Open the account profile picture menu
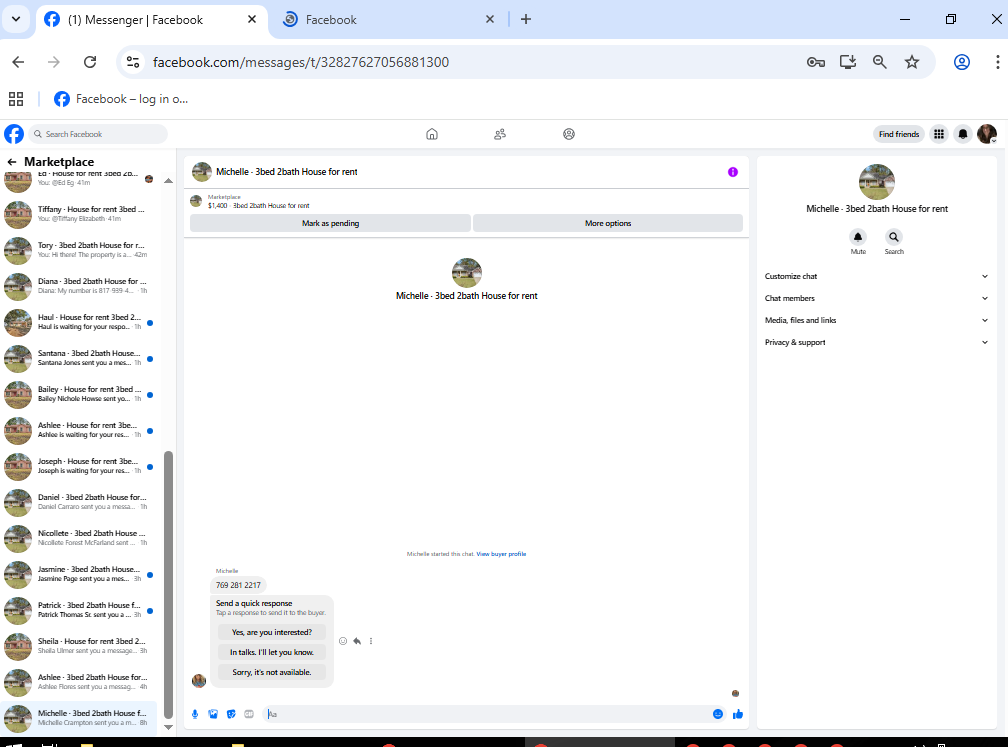Image resolution: width=1008 pixels, height=747 pixels. [x=987, y=134]
